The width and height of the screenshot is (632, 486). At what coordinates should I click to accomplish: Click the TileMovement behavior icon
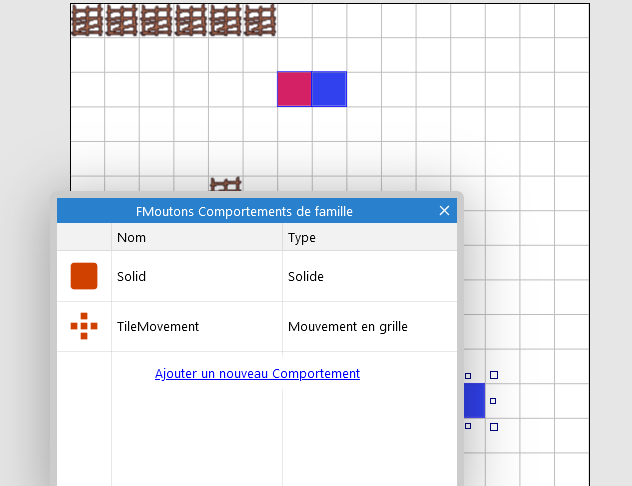(x=84, y=326)
